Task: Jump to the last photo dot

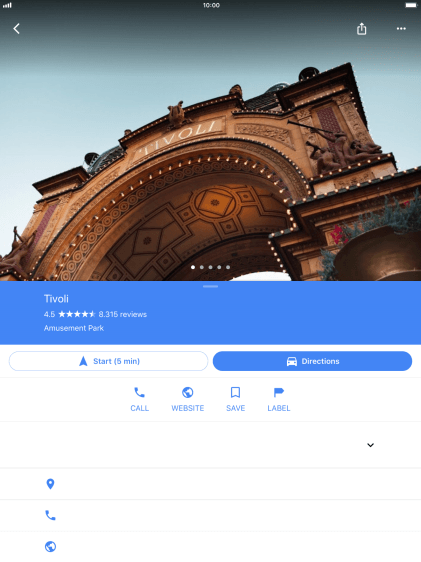Action: coord(228,267)
